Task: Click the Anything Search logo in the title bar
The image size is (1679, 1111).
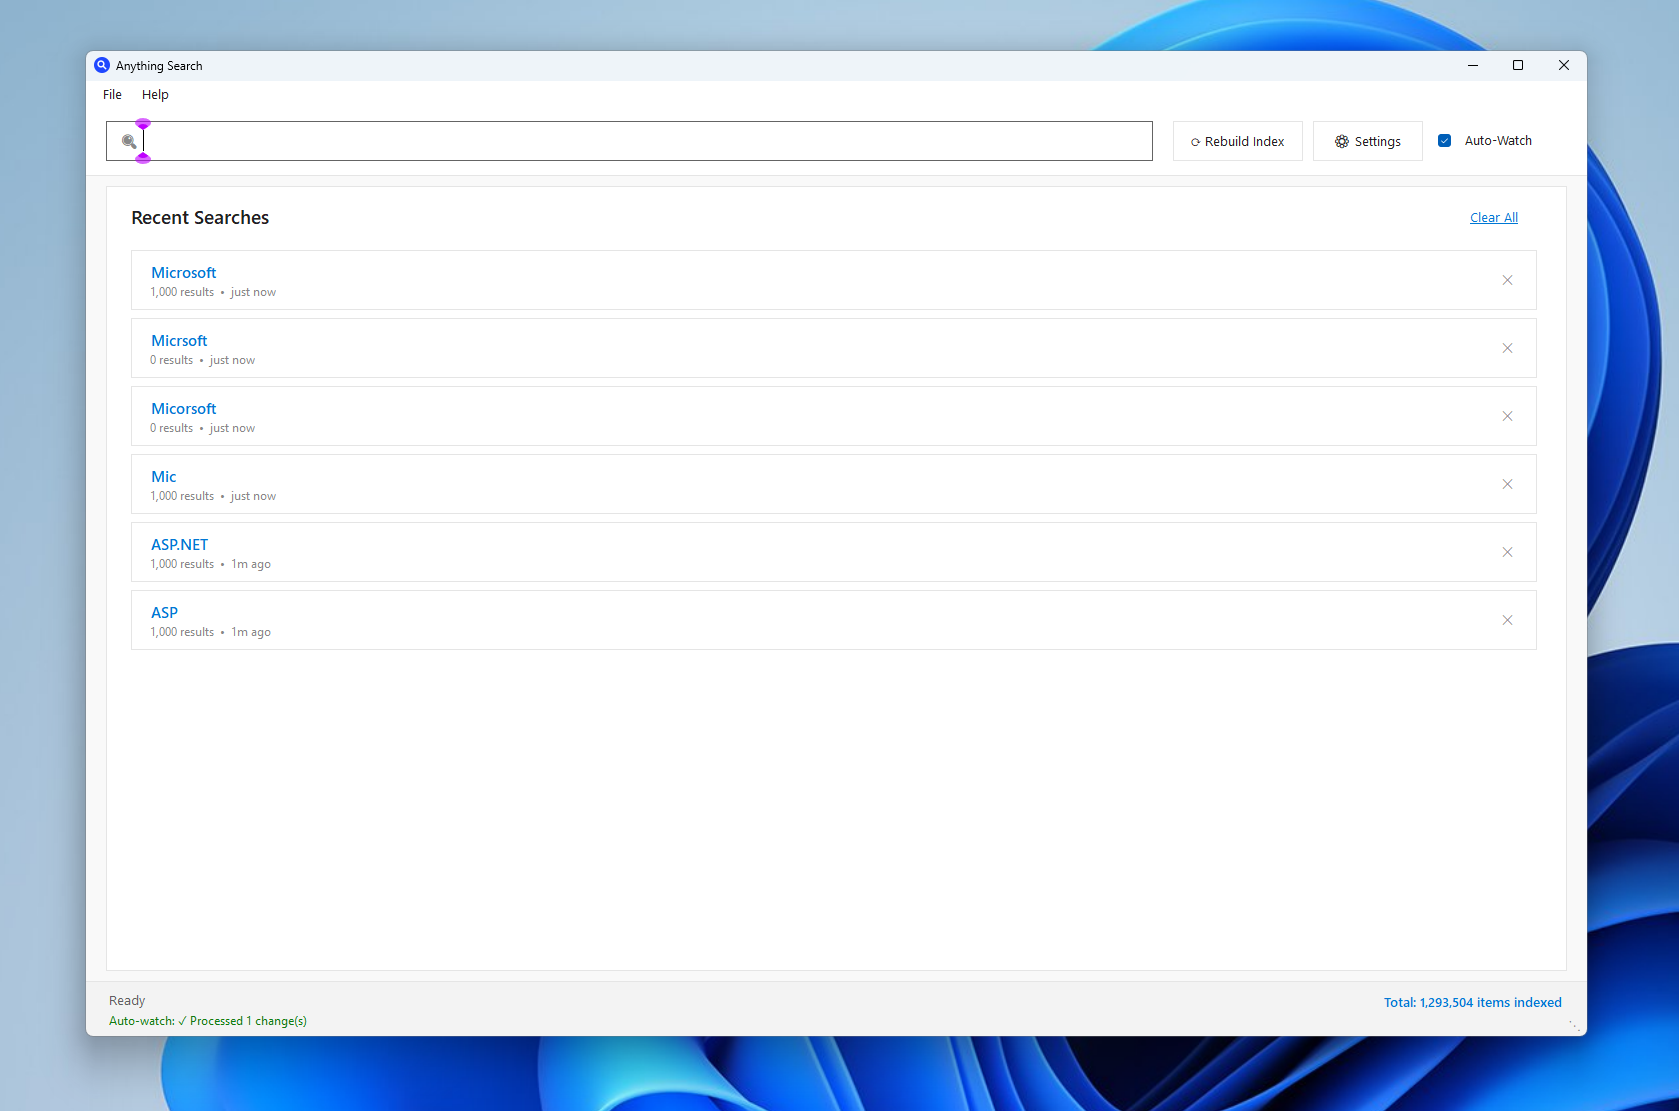Action: tap(101, 64)
